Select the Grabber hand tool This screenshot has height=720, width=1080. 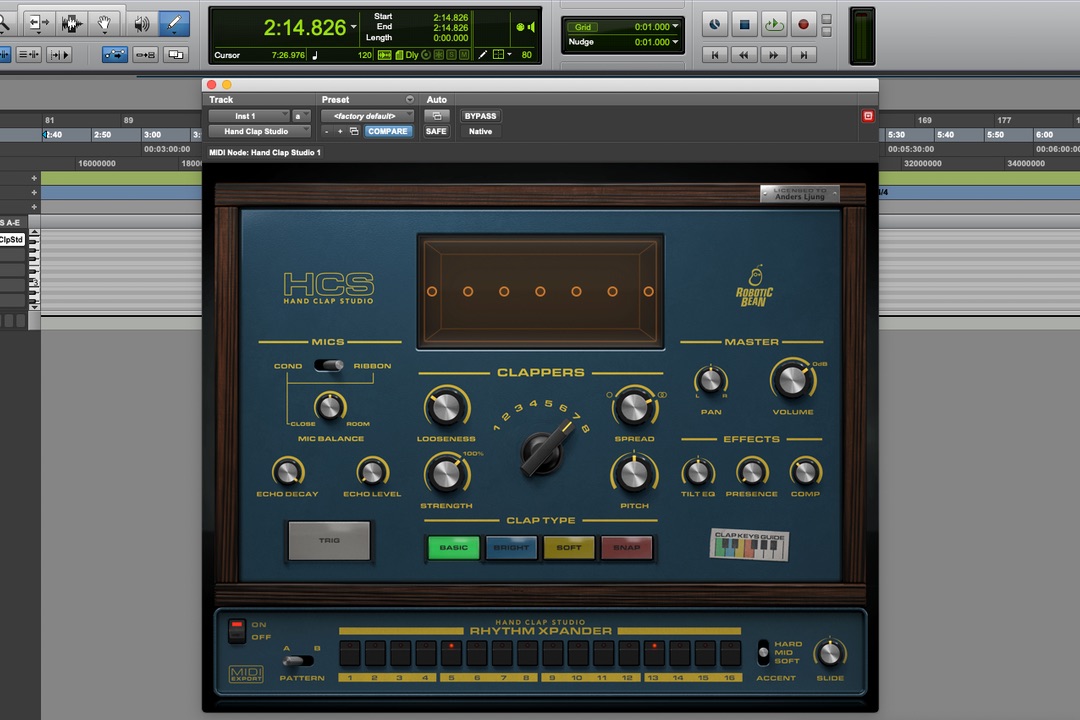(104, 23)
